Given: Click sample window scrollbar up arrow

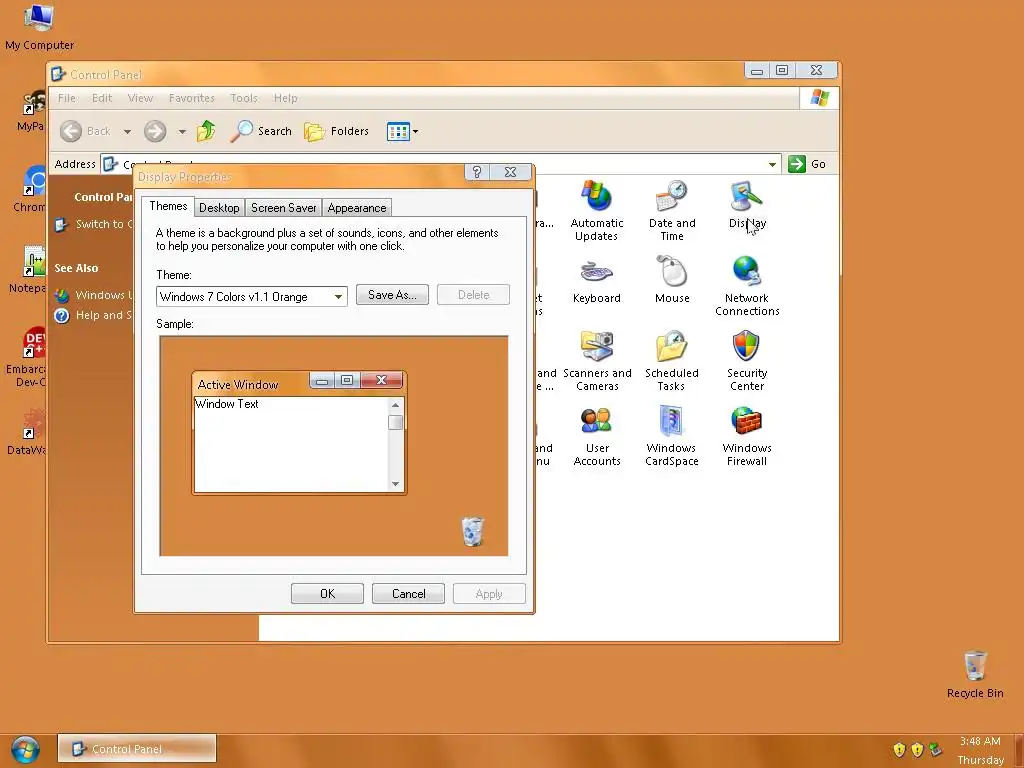Looking at the screenshot, I should pos(395,405).
